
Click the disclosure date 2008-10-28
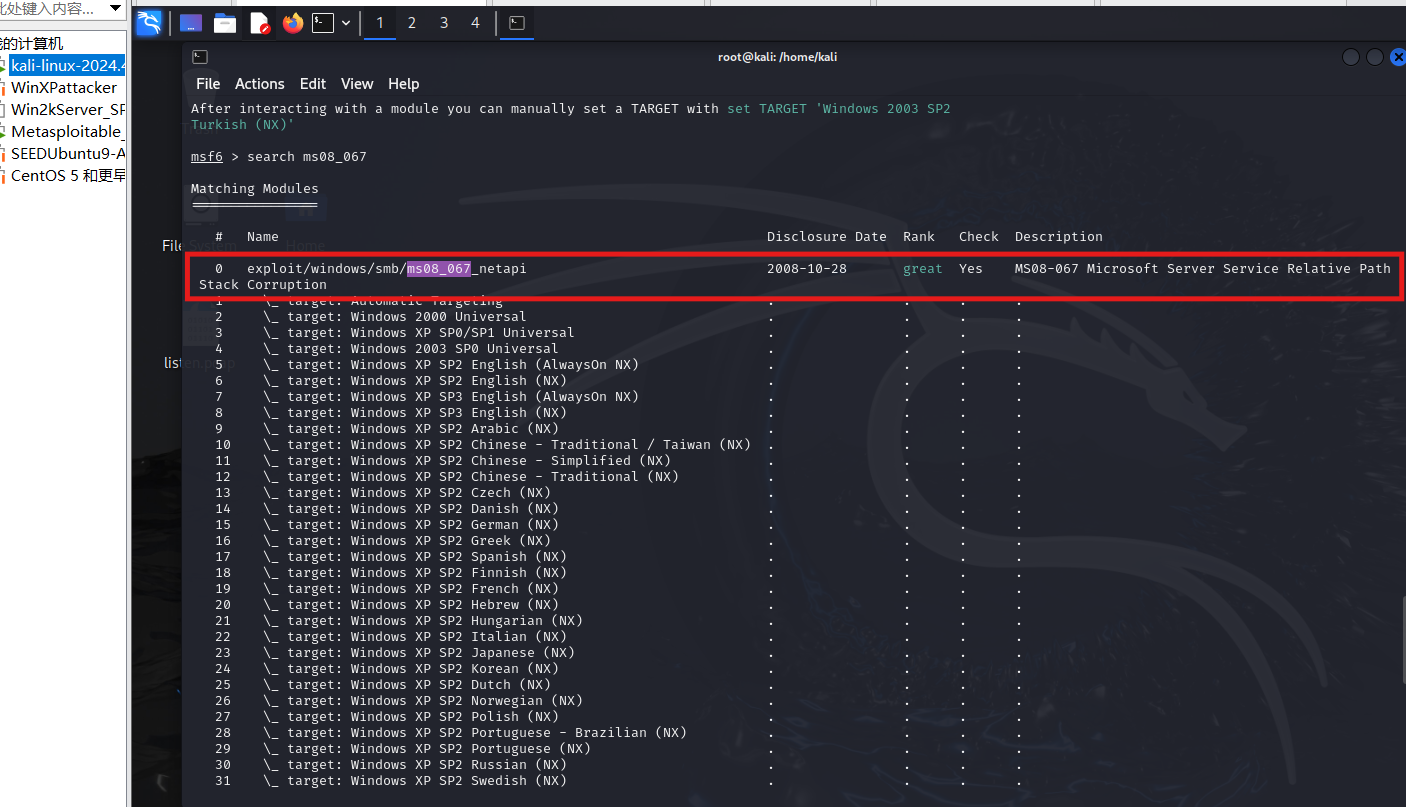coord(807,268)
